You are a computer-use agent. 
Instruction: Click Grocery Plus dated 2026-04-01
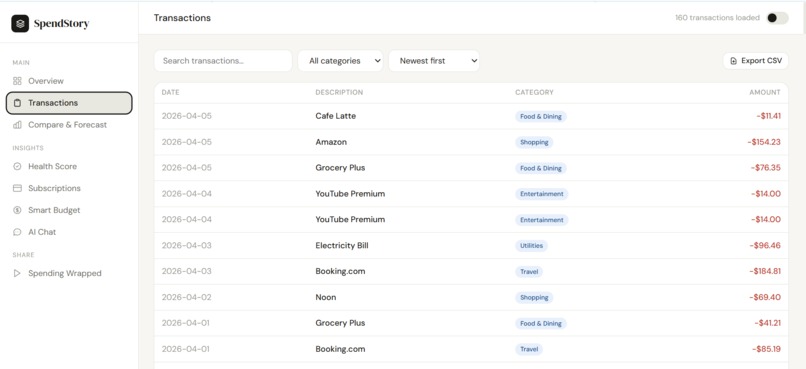(340, 323)
